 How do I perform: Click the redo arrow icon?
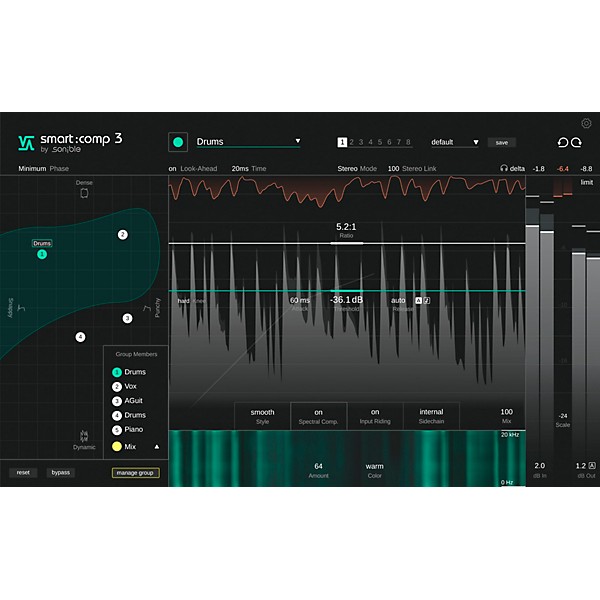point(576,142)
